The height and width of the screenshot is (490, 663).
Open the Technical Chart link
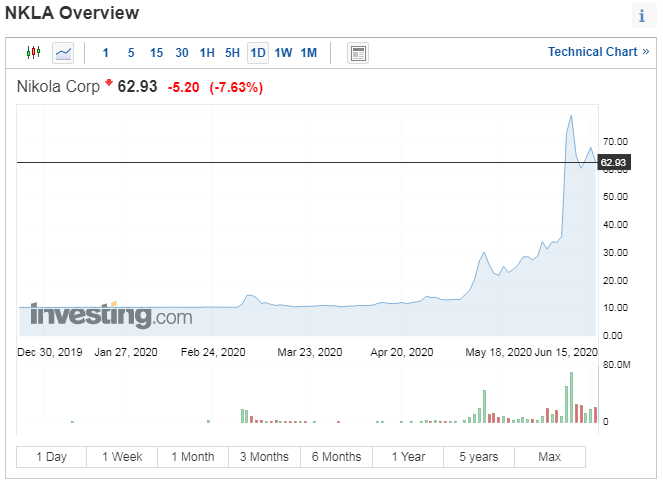point(598,52)
